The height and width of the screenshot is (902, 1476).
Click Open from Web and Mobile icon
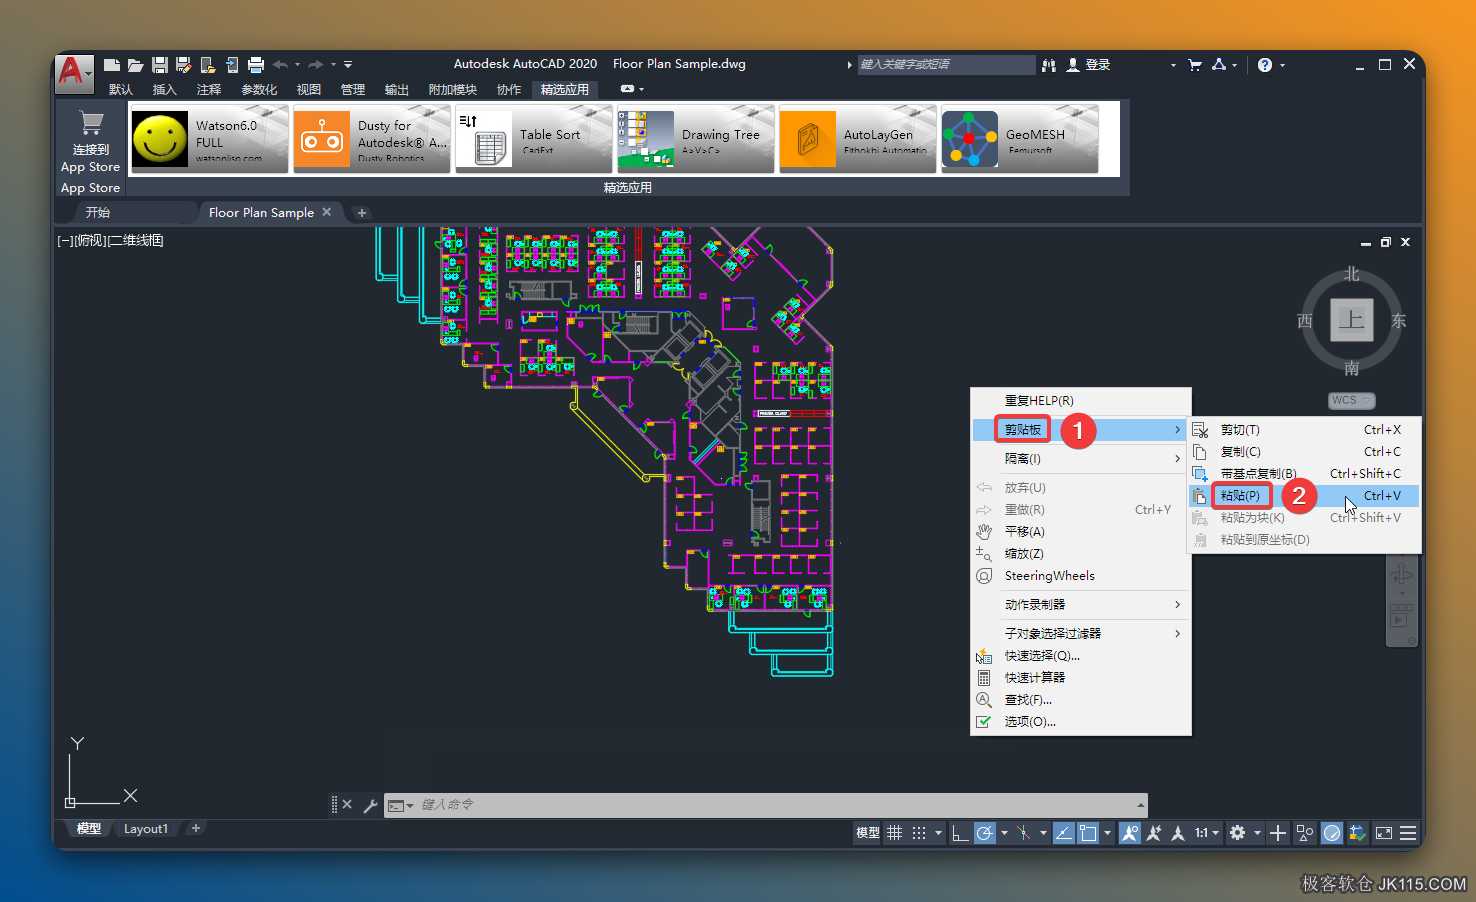(208, 65)
